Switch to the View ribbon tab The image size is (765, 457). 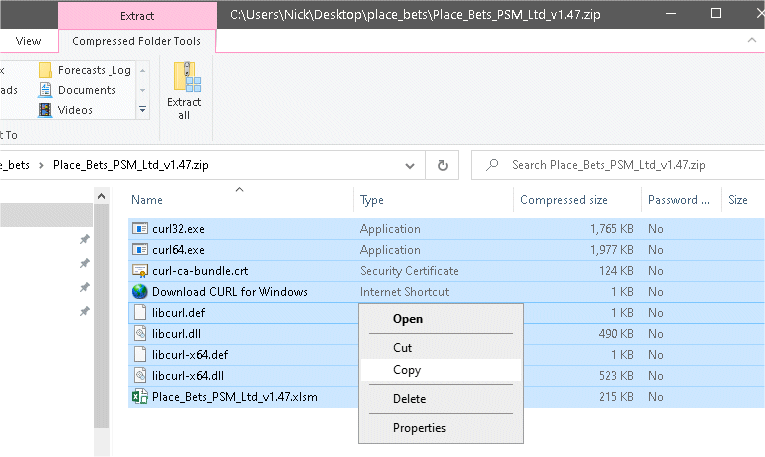29,41
